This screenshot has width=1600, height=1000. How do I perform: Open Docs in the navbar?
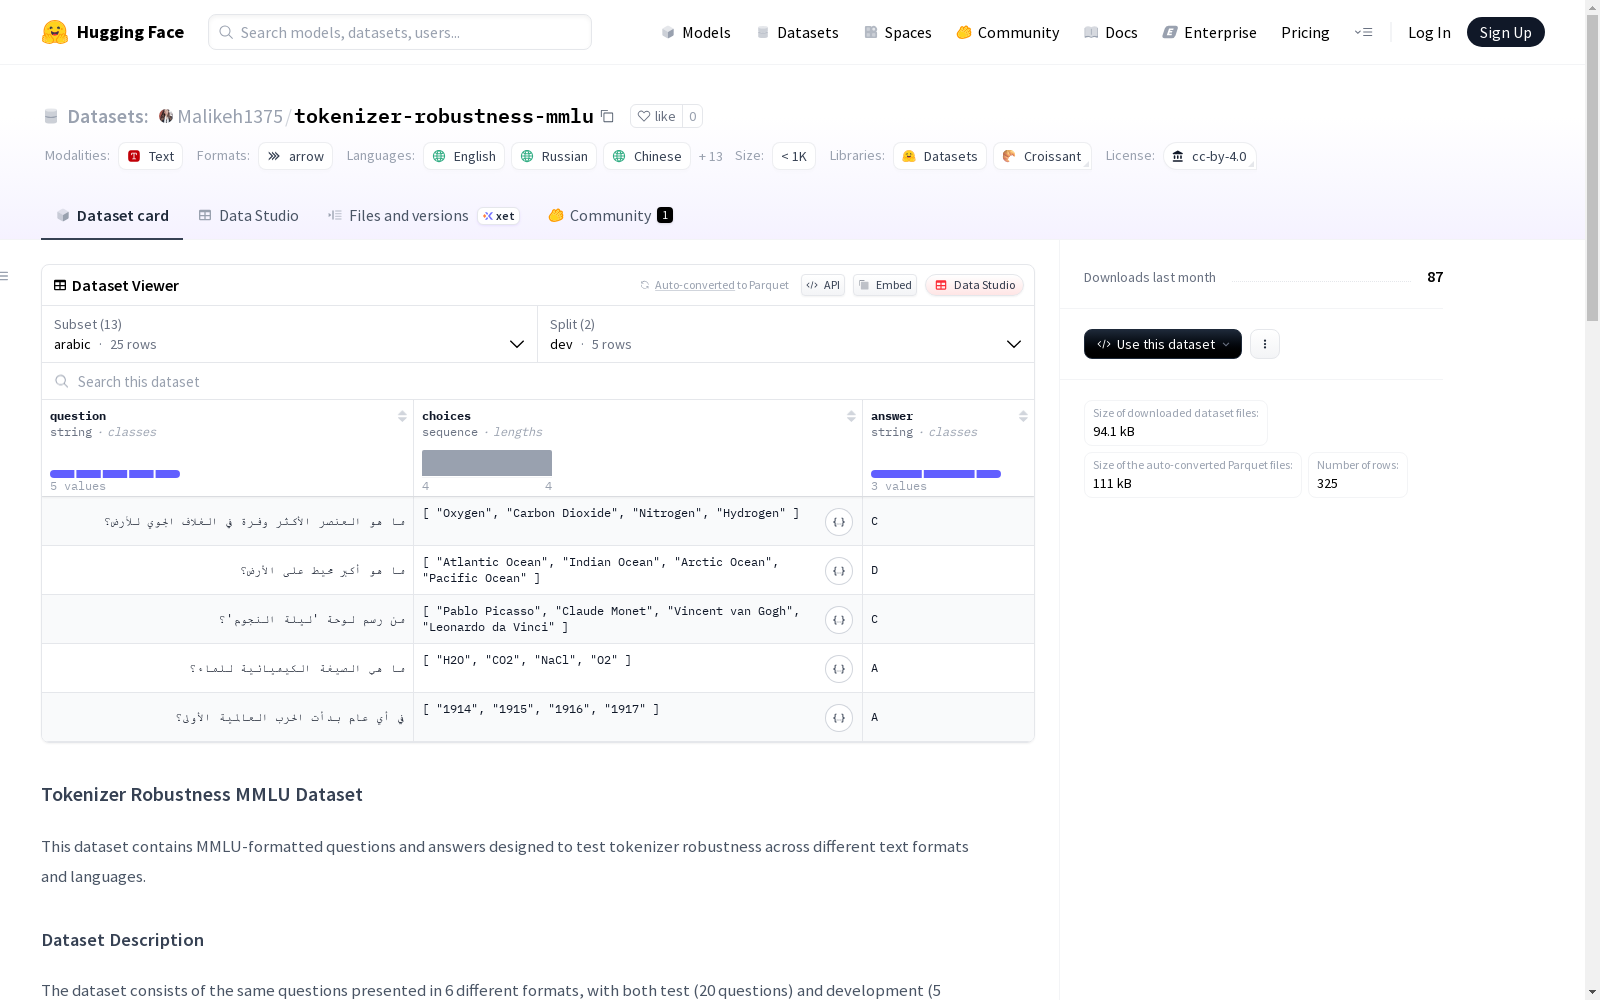pos(1111,32)
